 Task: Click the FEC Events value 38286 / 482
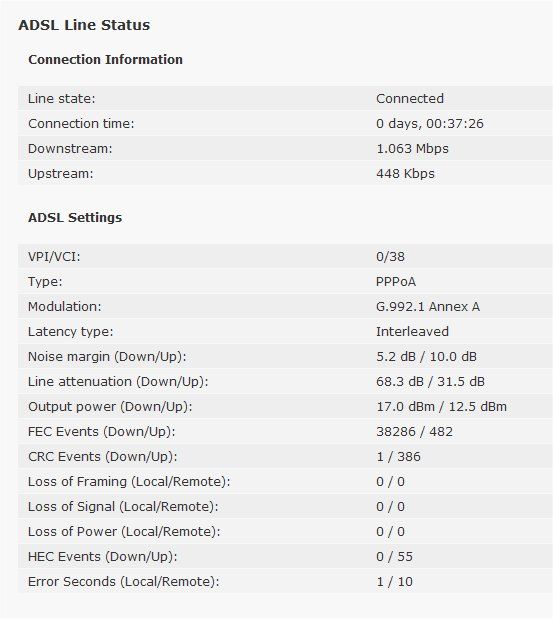(414, 431)
